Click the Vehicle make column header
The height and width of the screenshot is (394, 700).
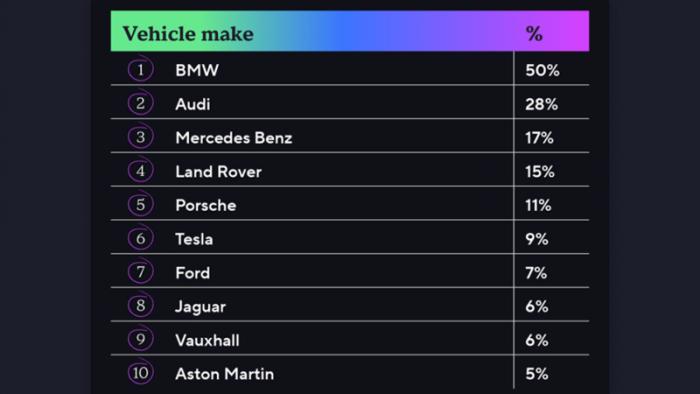tap(188, 33)
